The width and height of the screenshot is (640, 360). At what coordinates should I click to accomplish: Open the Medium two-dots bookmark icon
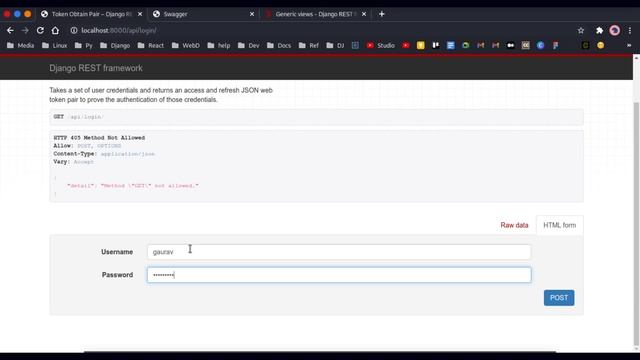(511, 45)
